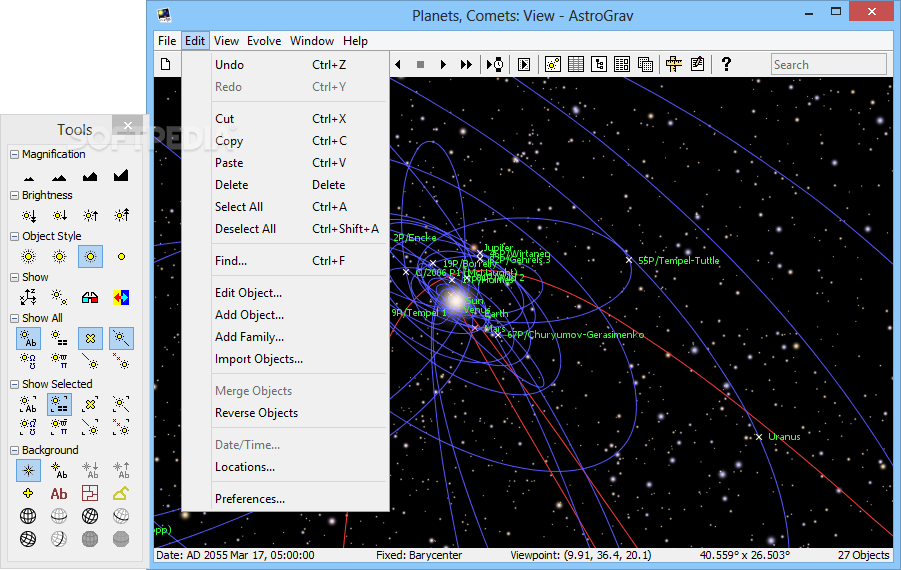901x570 pixels.
Task: Collapse the Background section
Action: 14,450
